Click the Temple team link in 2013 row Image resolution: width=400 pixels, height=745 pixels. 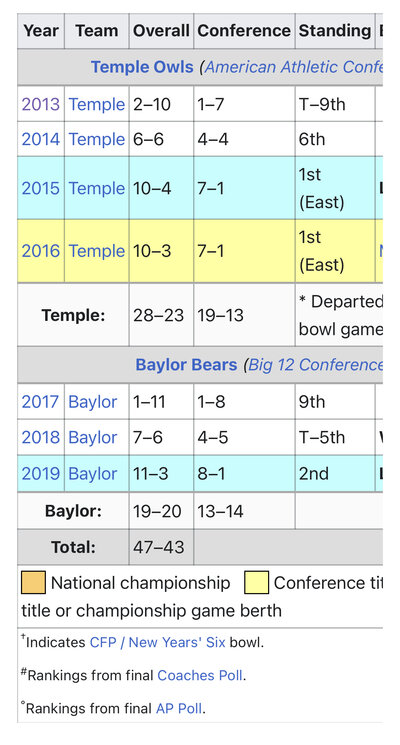[97, 104]
